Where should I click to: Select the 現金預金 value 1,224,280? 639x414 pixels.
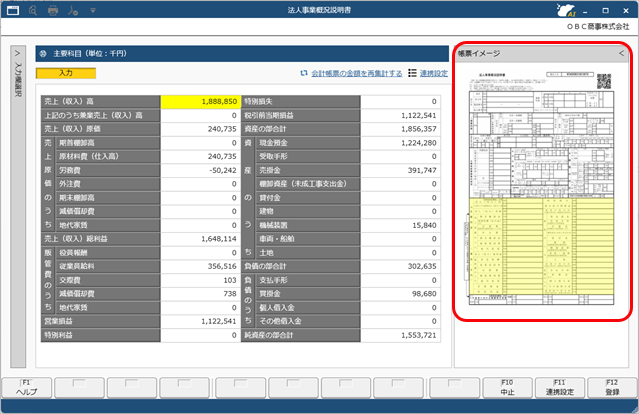click(400, 143)
